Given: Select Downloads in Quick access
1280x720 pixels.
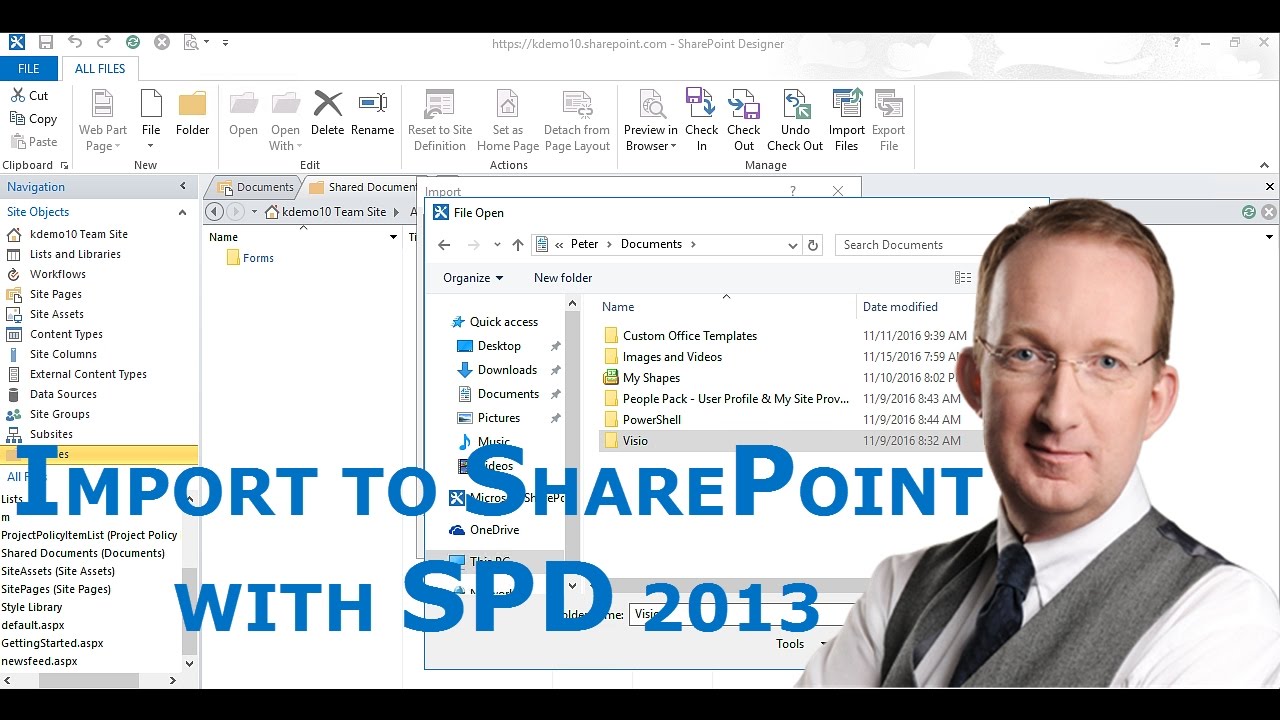Looking at the screenshot, I should click(x=507, y=370).
